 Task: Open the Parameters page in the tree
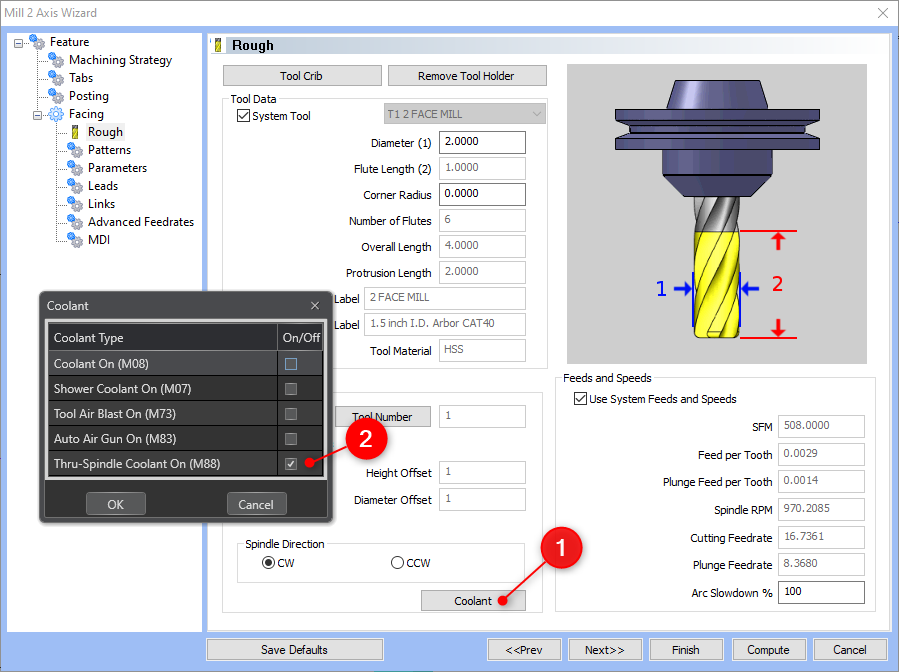point(118,168)
